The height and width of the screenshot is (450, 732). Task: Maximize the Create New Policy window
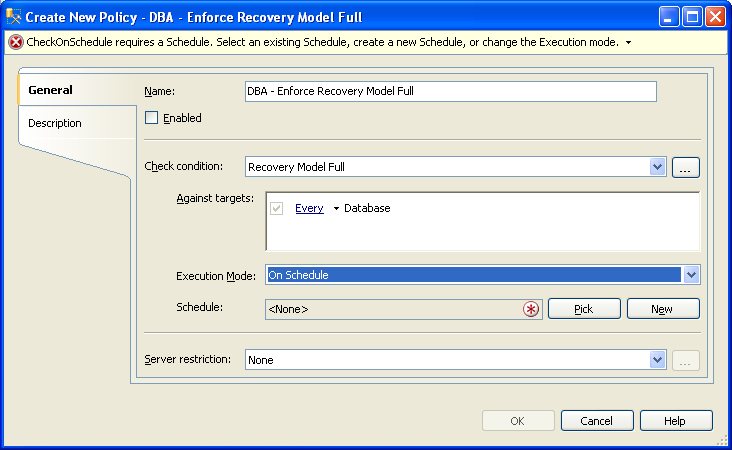point(692,17)
